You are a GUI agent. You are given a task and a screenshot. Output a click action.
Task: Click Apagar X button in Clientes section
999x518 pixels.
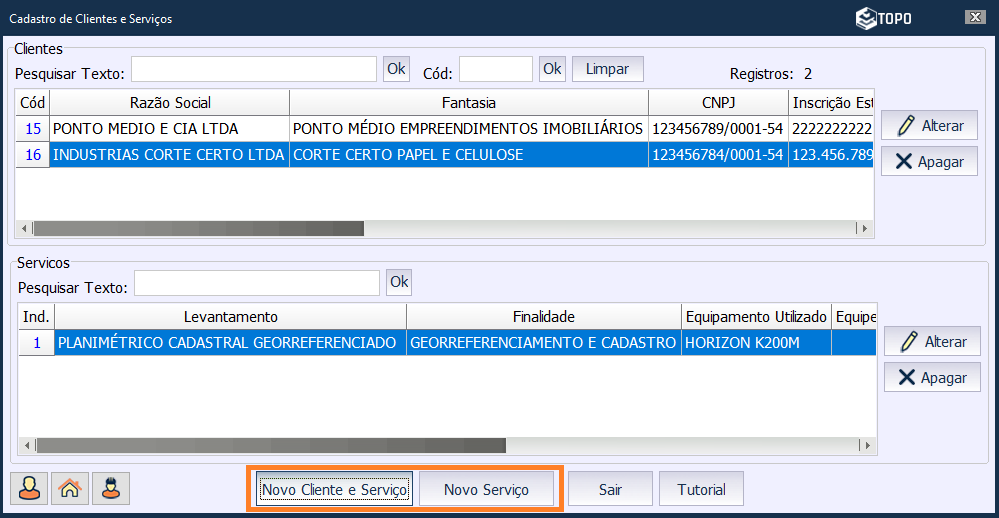[x=929, y=161]
